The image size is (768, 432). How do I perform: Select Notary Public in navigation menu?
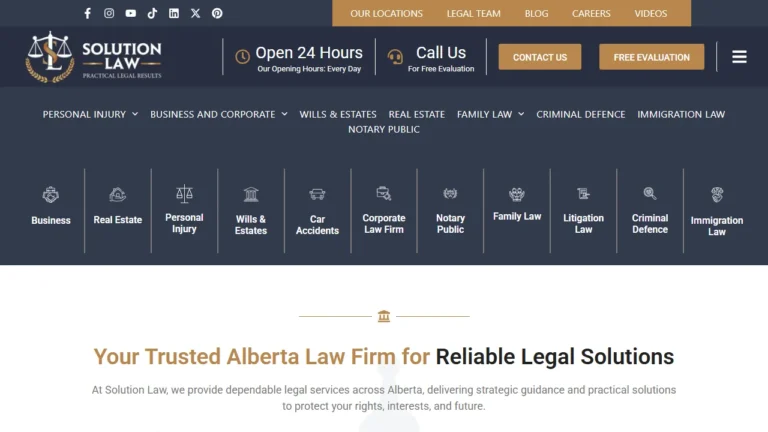tap(384, 129)
